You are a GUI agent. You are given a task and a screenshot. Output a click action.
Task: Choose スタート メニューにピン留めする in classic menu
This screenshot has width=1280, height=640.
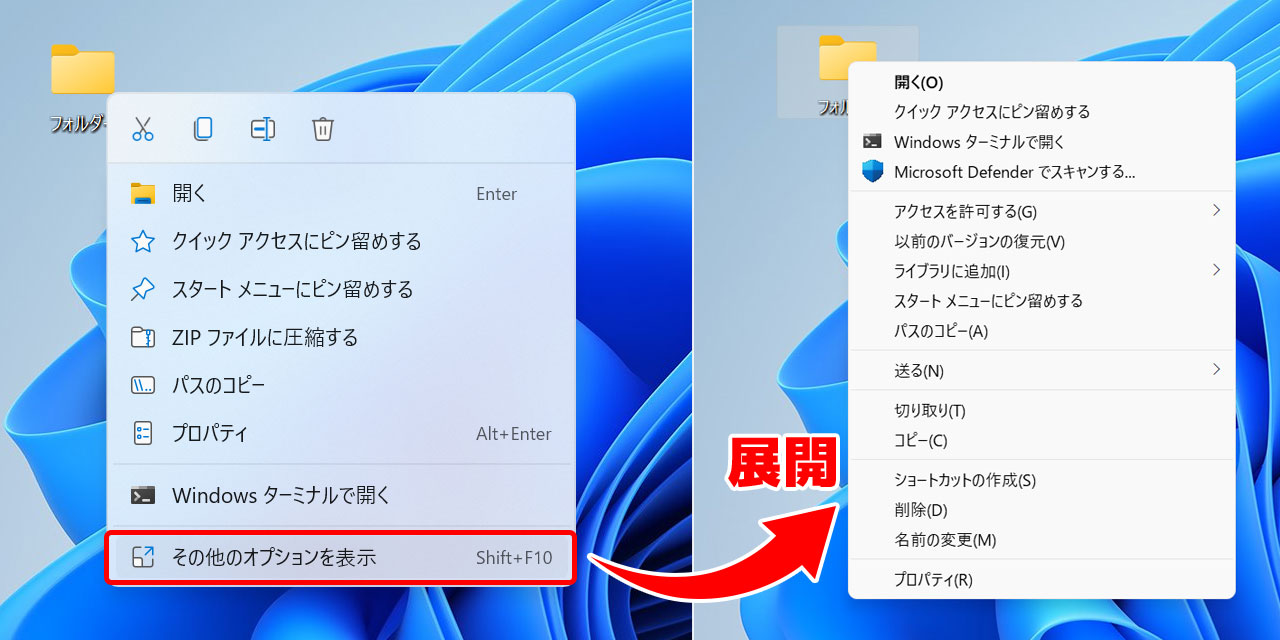(x=1042, y=301)
